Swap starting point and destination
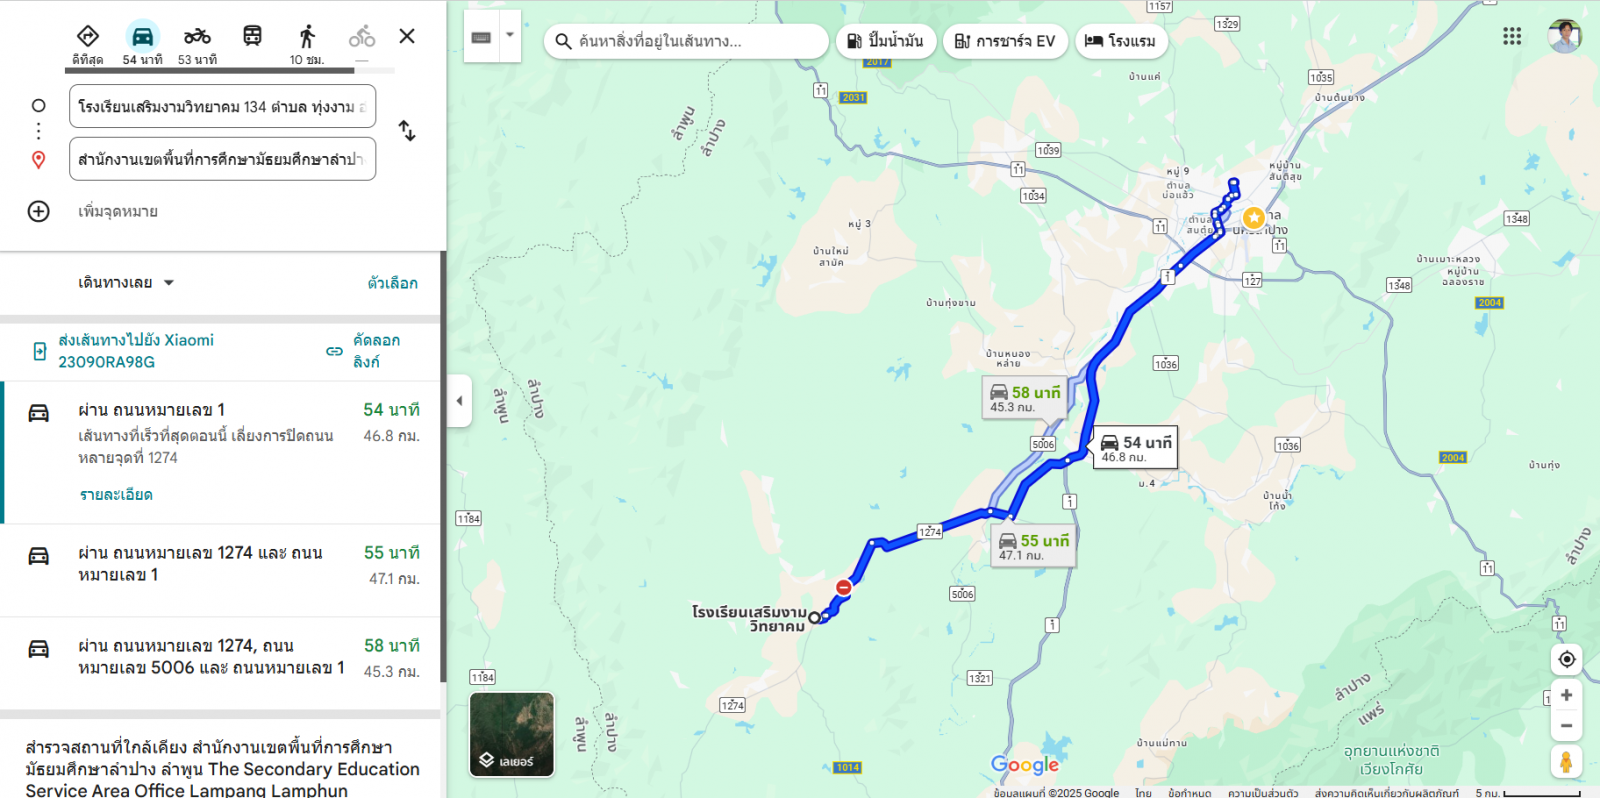1600x798 pixels. click(x=407, y=131)
